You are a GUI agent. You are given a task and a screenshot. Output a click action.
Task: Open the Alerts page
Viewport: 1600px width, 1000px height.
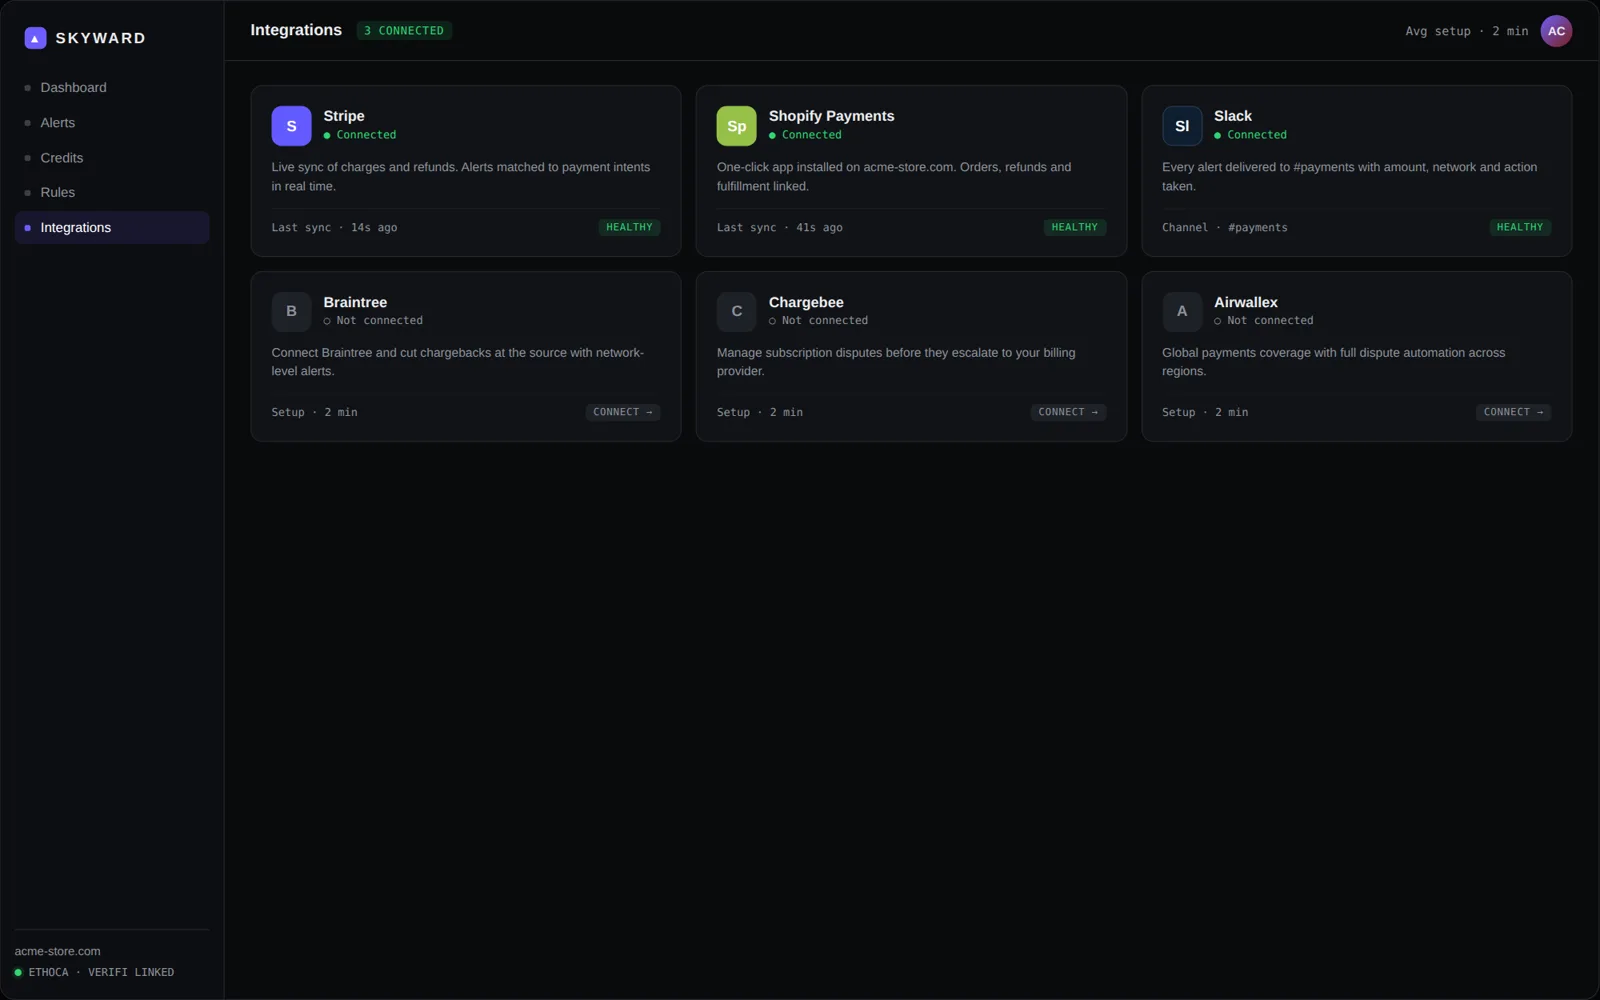112,123
